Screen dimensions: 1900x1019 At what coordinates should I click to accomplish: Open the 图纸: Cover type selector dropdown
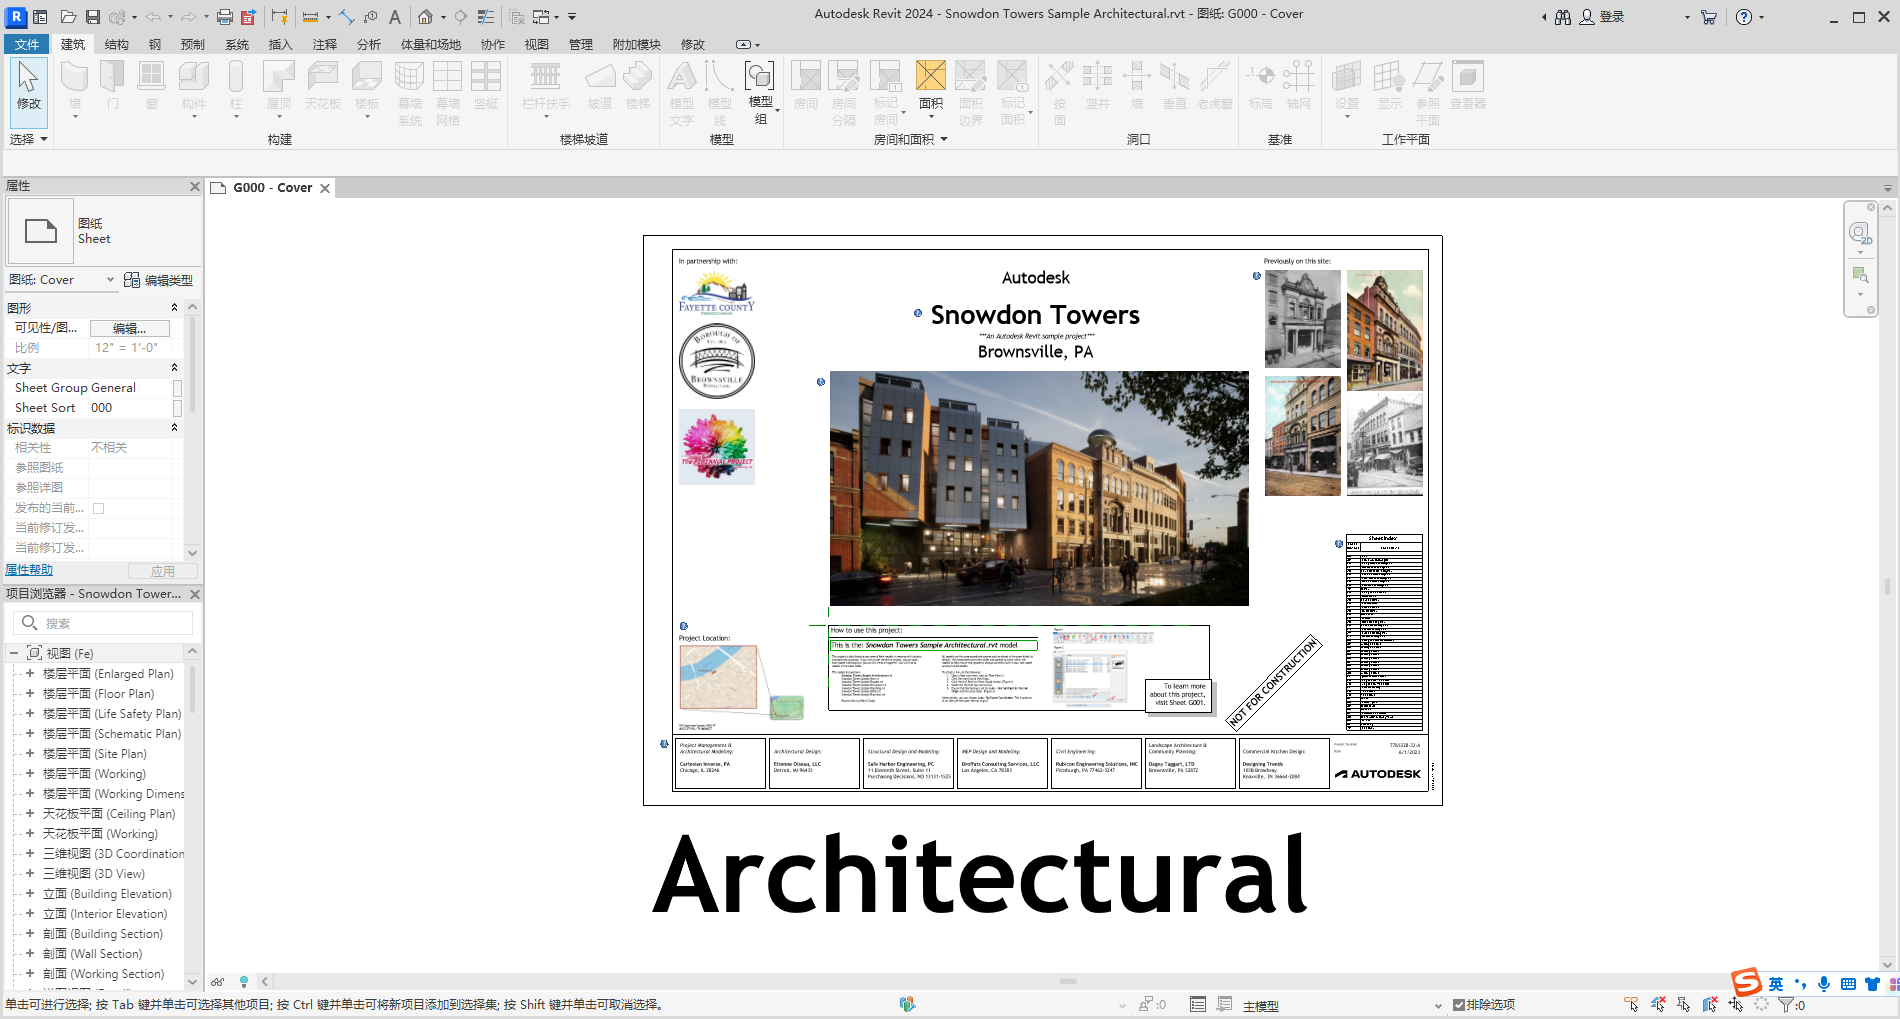110,280
